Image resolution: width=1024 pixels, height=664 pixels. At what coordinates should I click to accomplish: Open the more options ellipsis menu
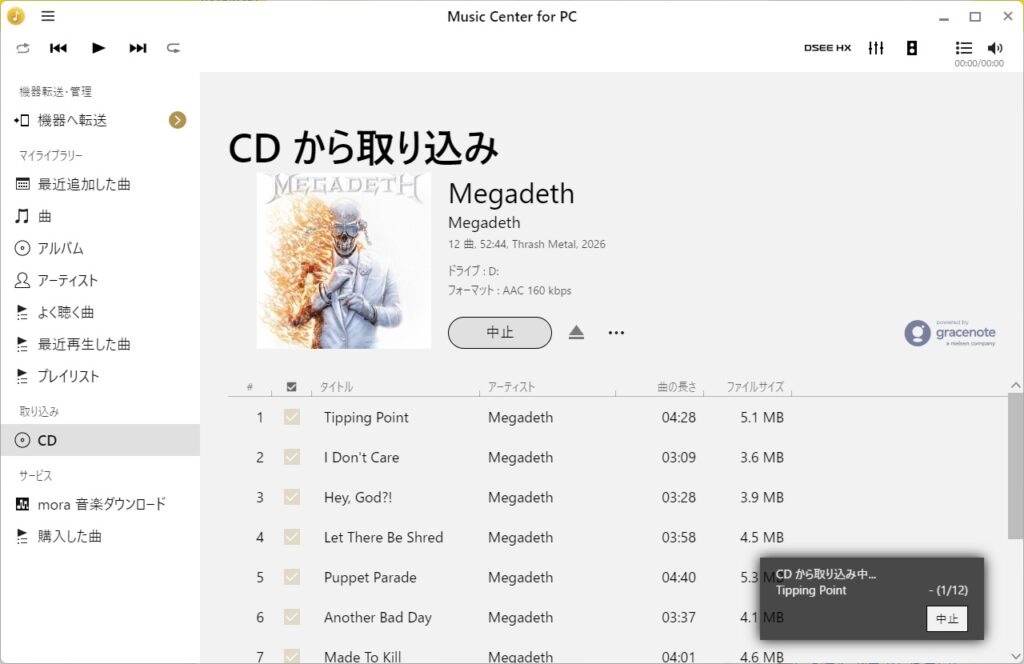click(x=616, y=333)
